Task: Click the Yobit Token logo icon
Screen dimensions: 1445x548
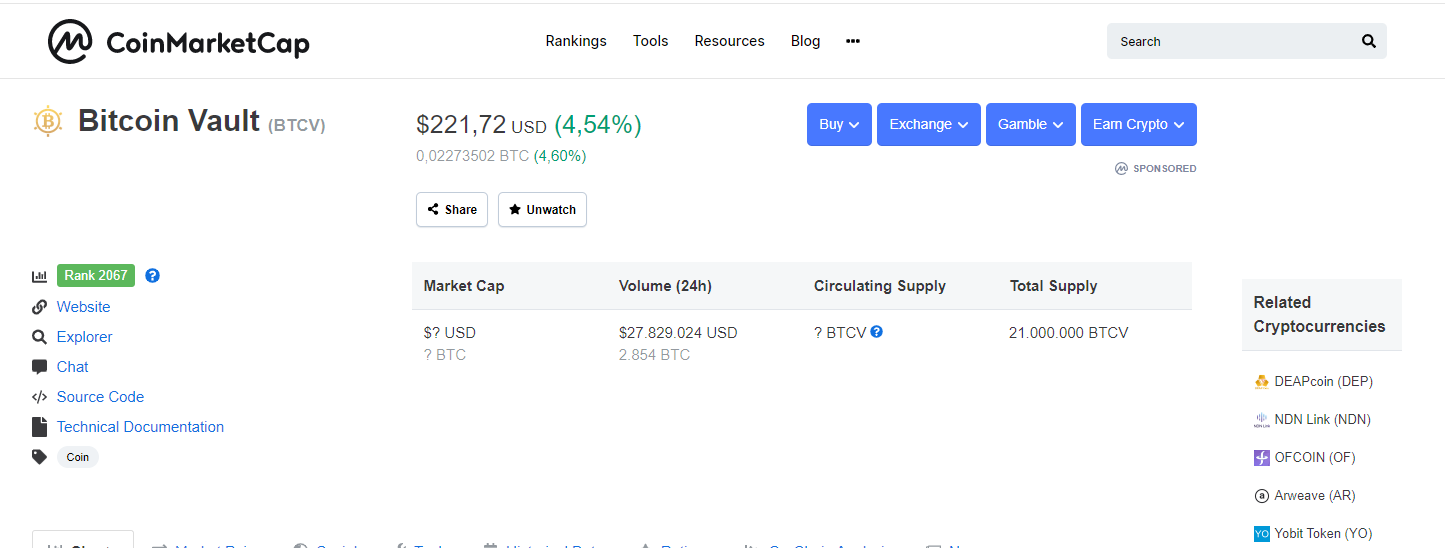Action: [x=1261, y=534]
